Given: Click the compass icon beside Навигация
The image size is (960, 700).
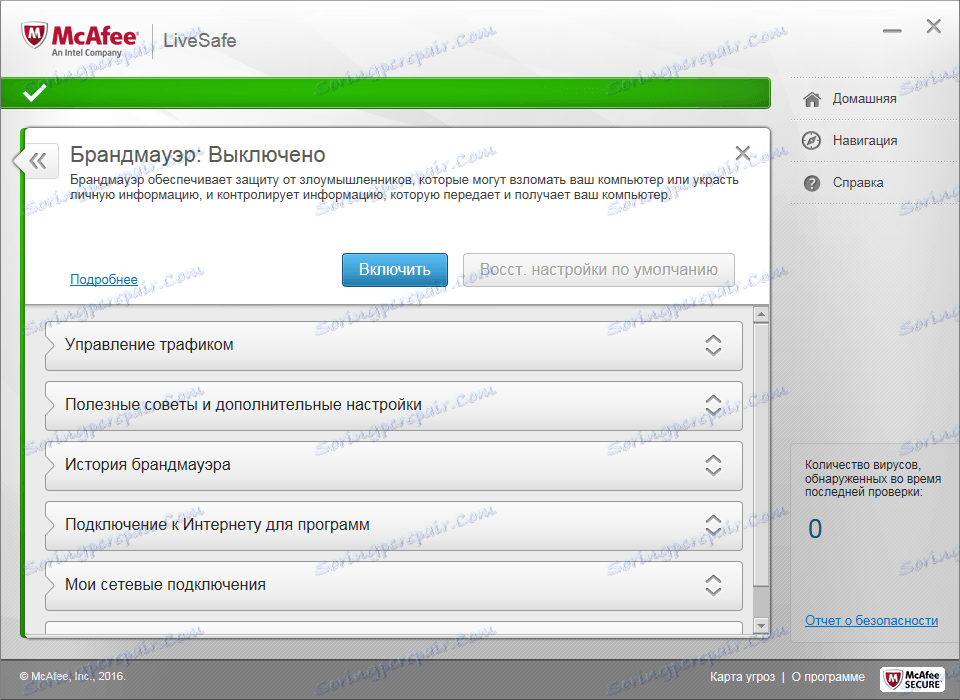Looking at the screenshot, I should click(811, 141).
